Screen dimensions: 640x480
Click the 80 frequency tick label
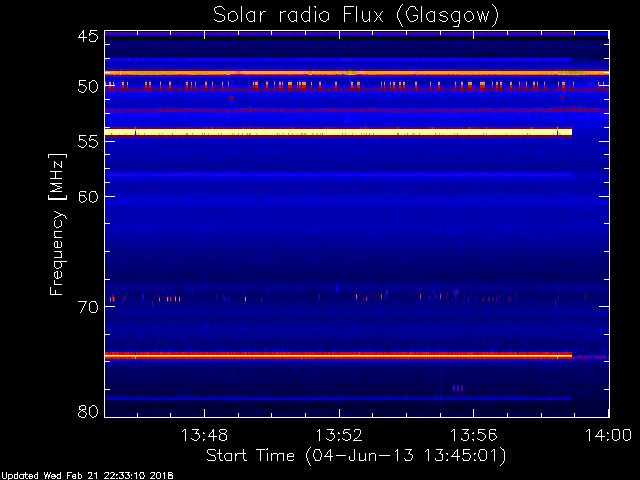pos(88,411)
